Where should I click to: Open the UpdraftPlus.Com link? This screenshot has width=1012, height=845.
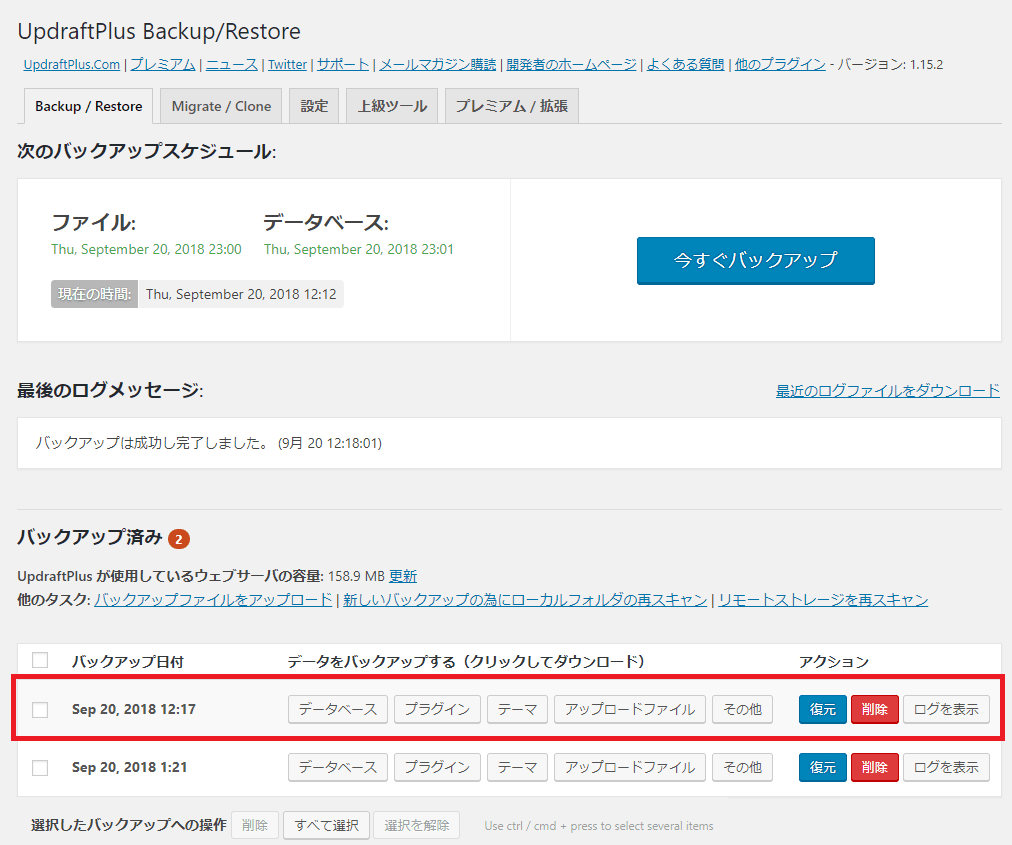click(x=70, y=63)
